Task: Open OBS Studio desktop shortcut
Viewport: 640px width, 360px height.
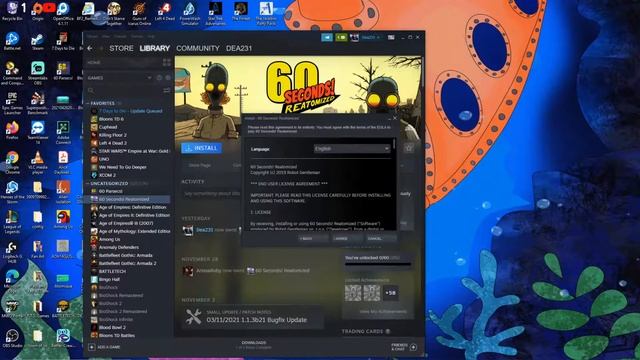Action: click(x=12, y=339)
